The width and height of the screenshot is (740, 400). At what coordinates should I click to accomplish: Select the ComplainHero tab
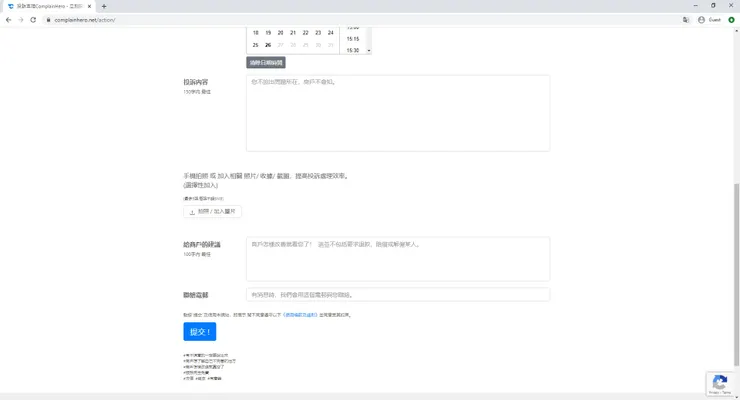[50, 7]
